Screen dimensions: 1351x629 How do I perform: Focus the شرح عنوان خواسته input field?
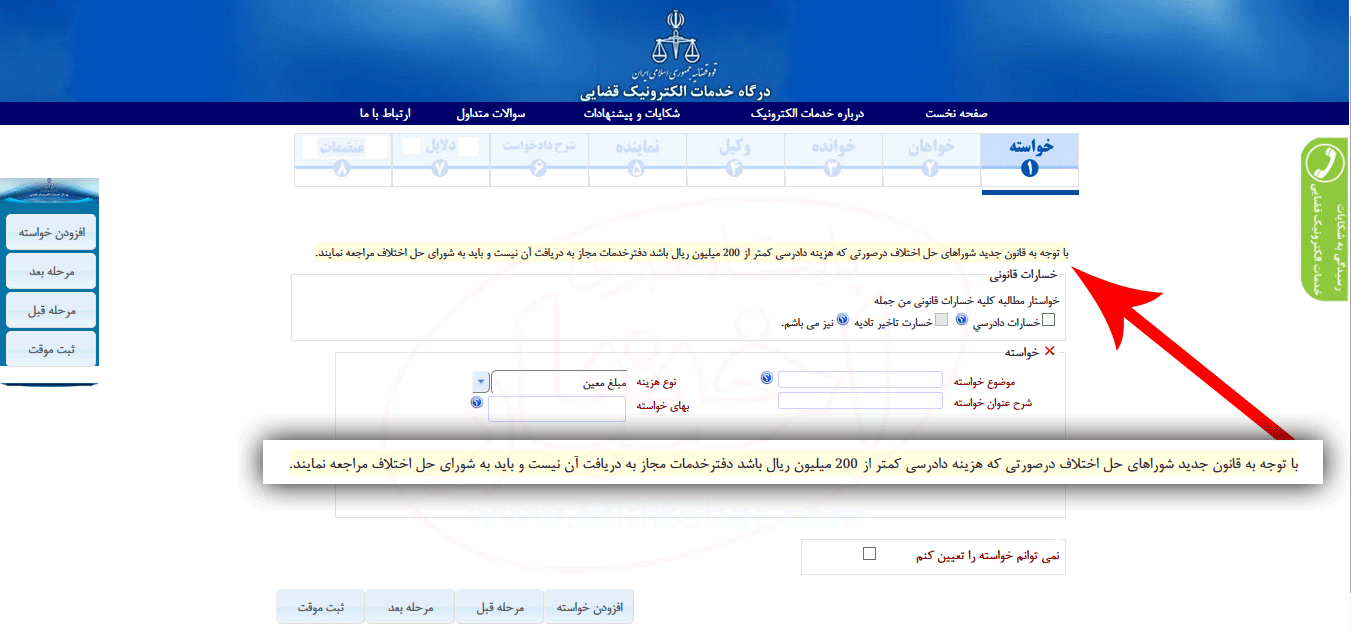860,401
